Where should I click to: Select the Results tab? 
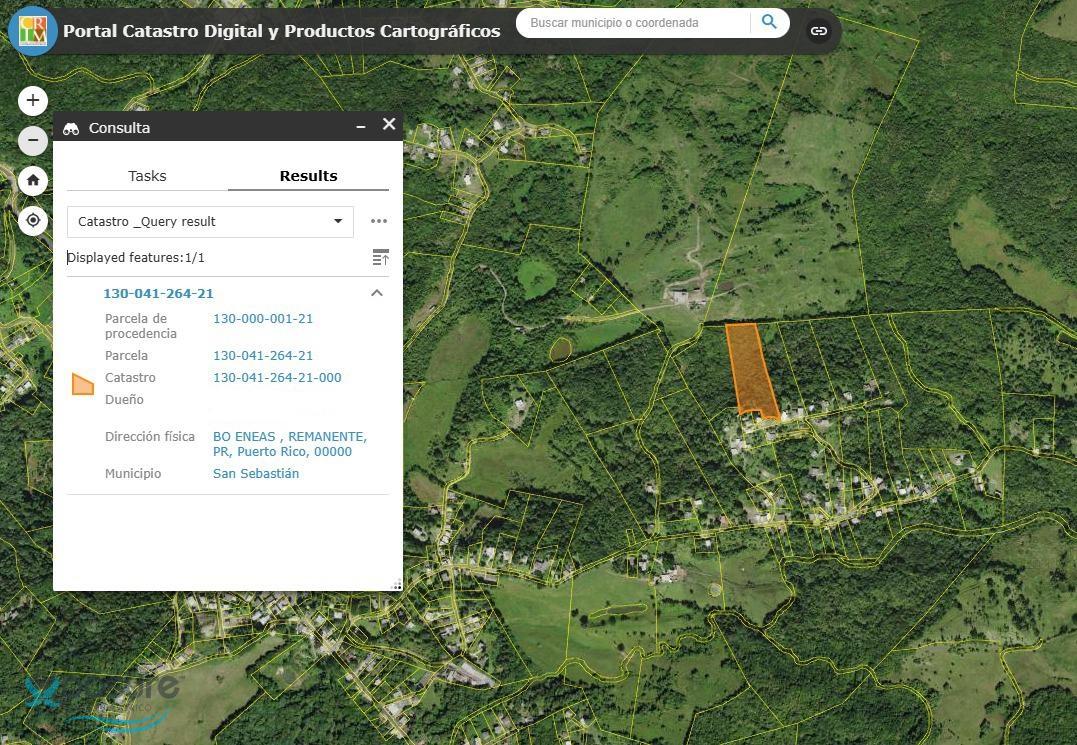point(308,176)
